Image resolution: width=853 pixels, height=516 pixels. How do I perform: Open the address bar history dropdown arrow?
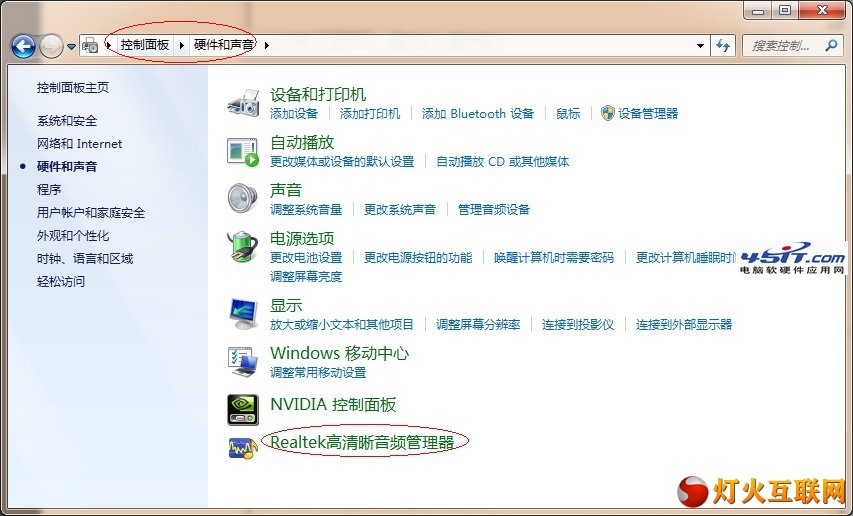[x=701, y=46]
